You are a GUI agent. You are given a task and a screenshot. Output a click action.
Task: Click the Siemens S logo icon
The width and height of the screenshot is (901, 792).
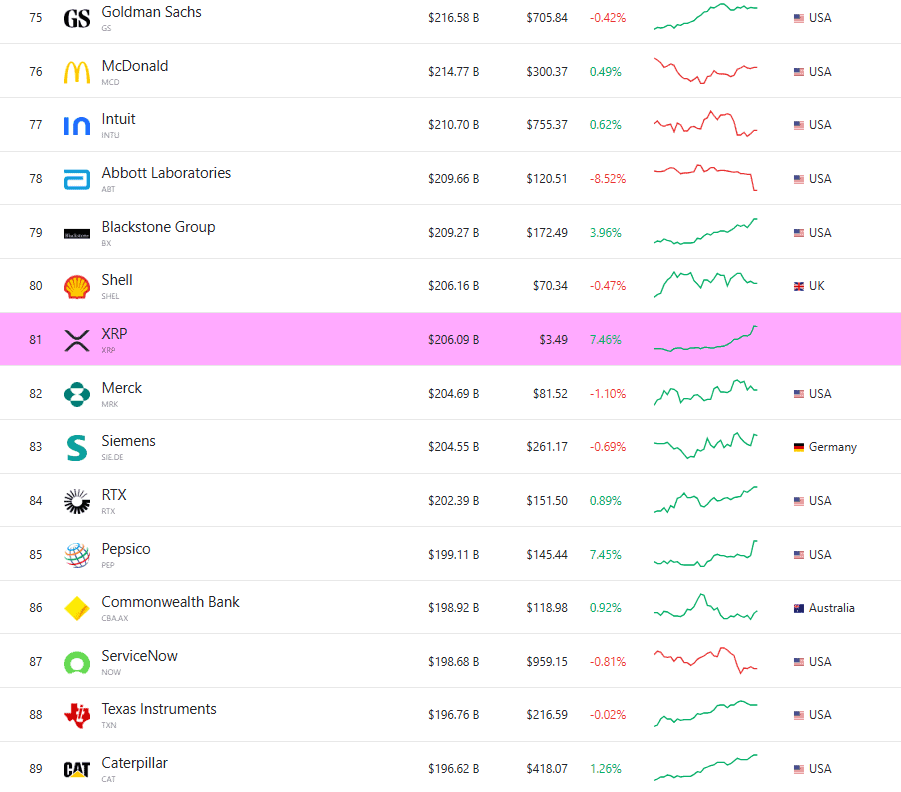[x=76, y=448]
